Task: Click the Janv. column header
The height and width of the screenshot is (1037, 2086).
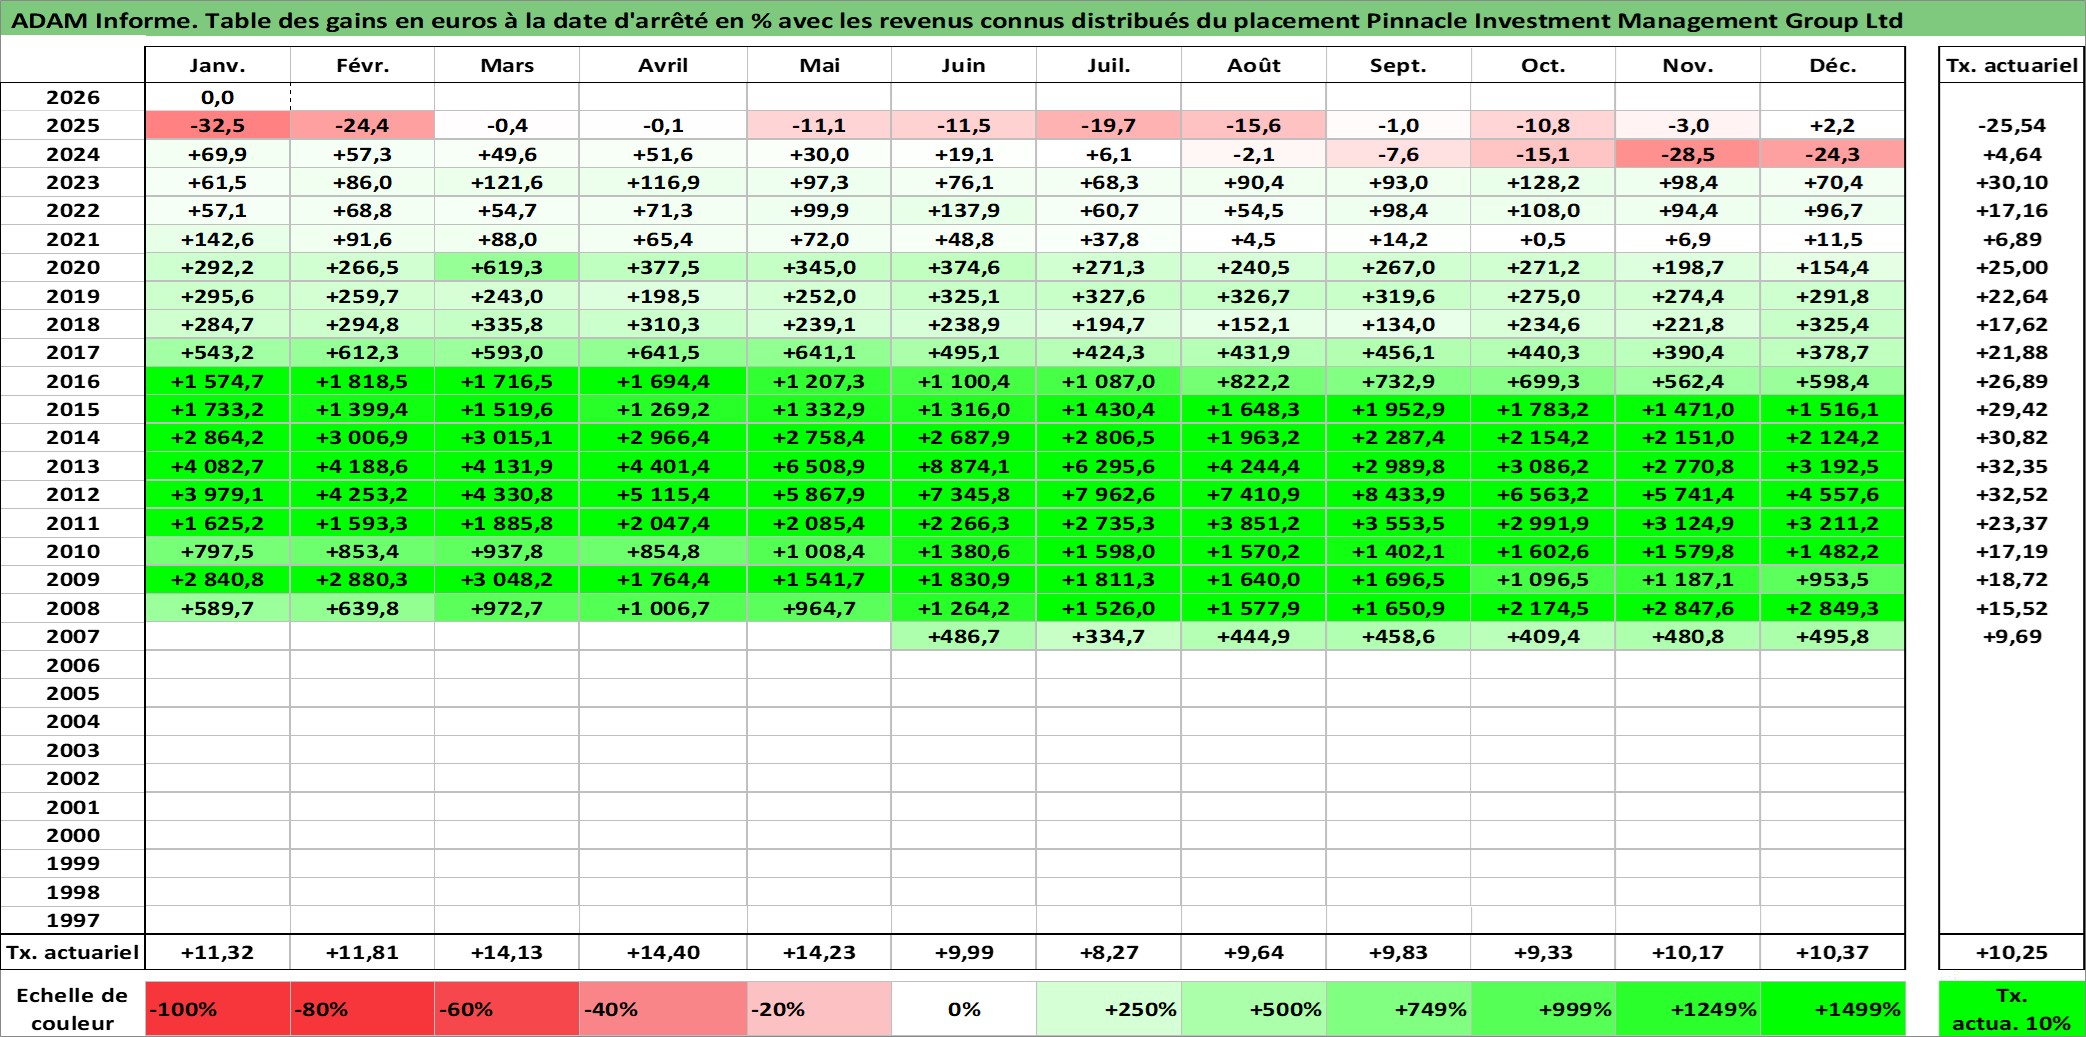Action: point(217,65)
